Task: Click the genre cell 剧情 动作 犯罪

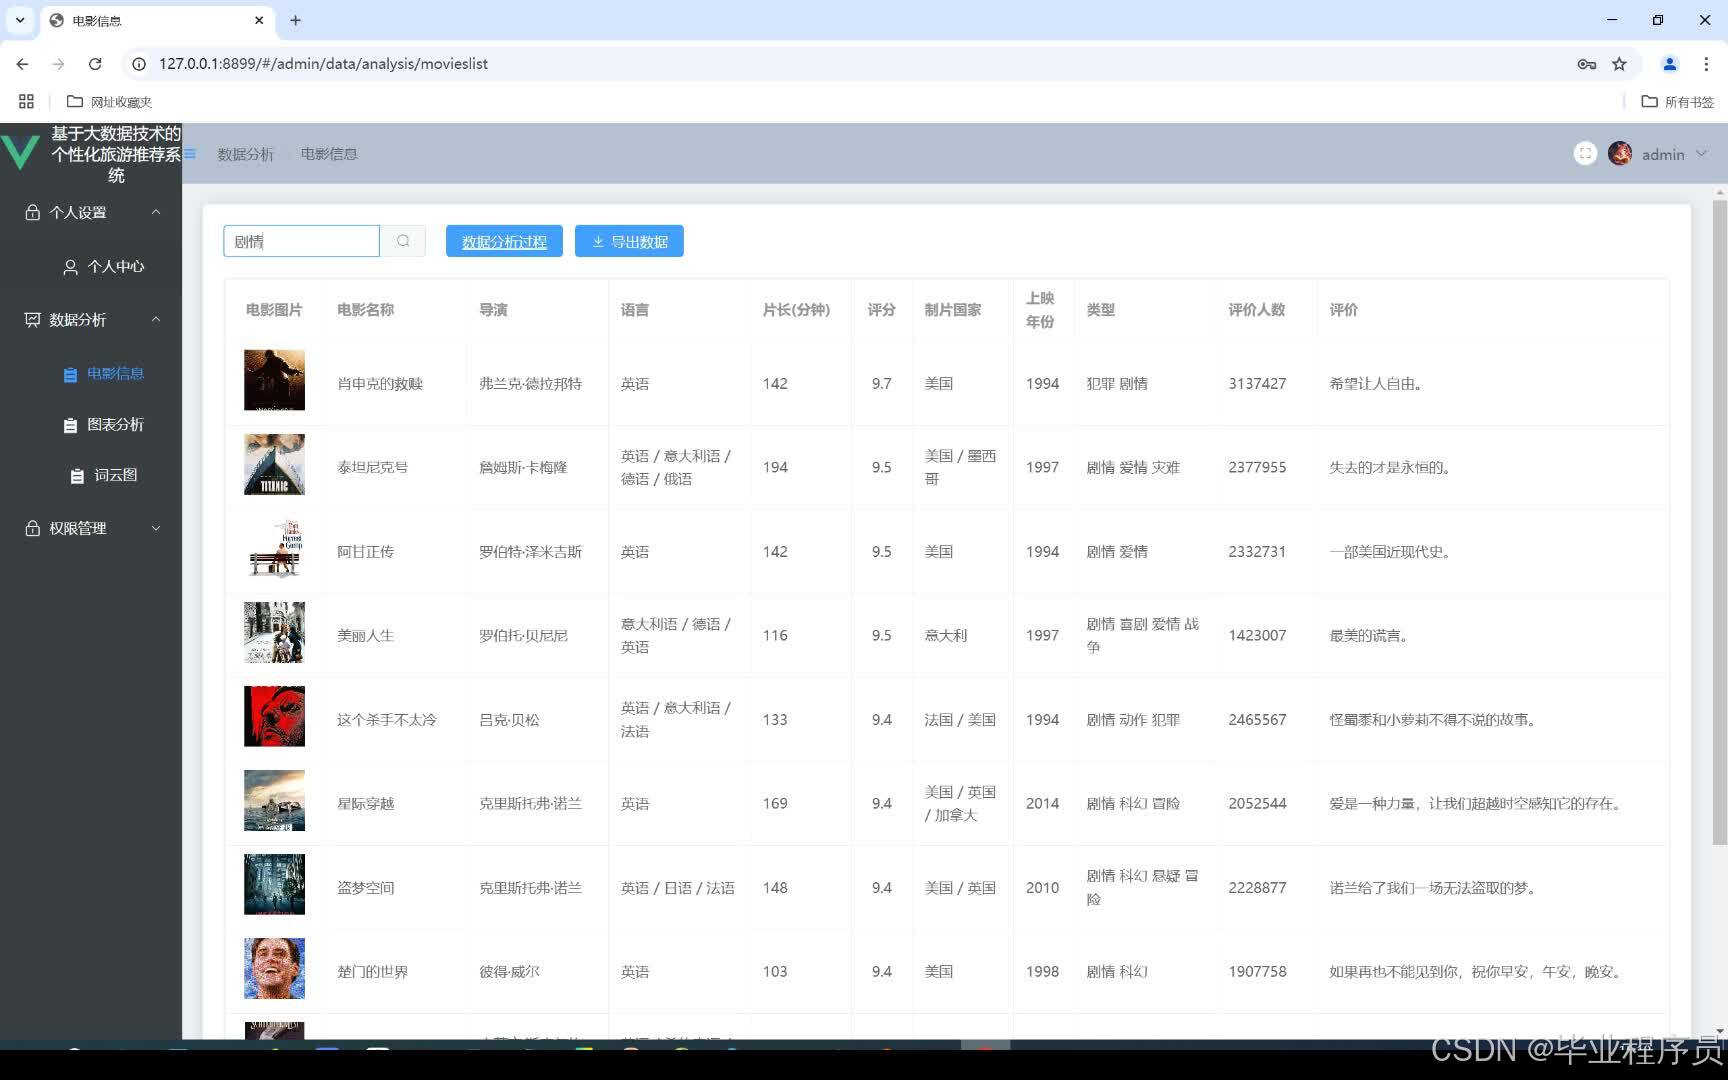Action: click(1133, 720)
